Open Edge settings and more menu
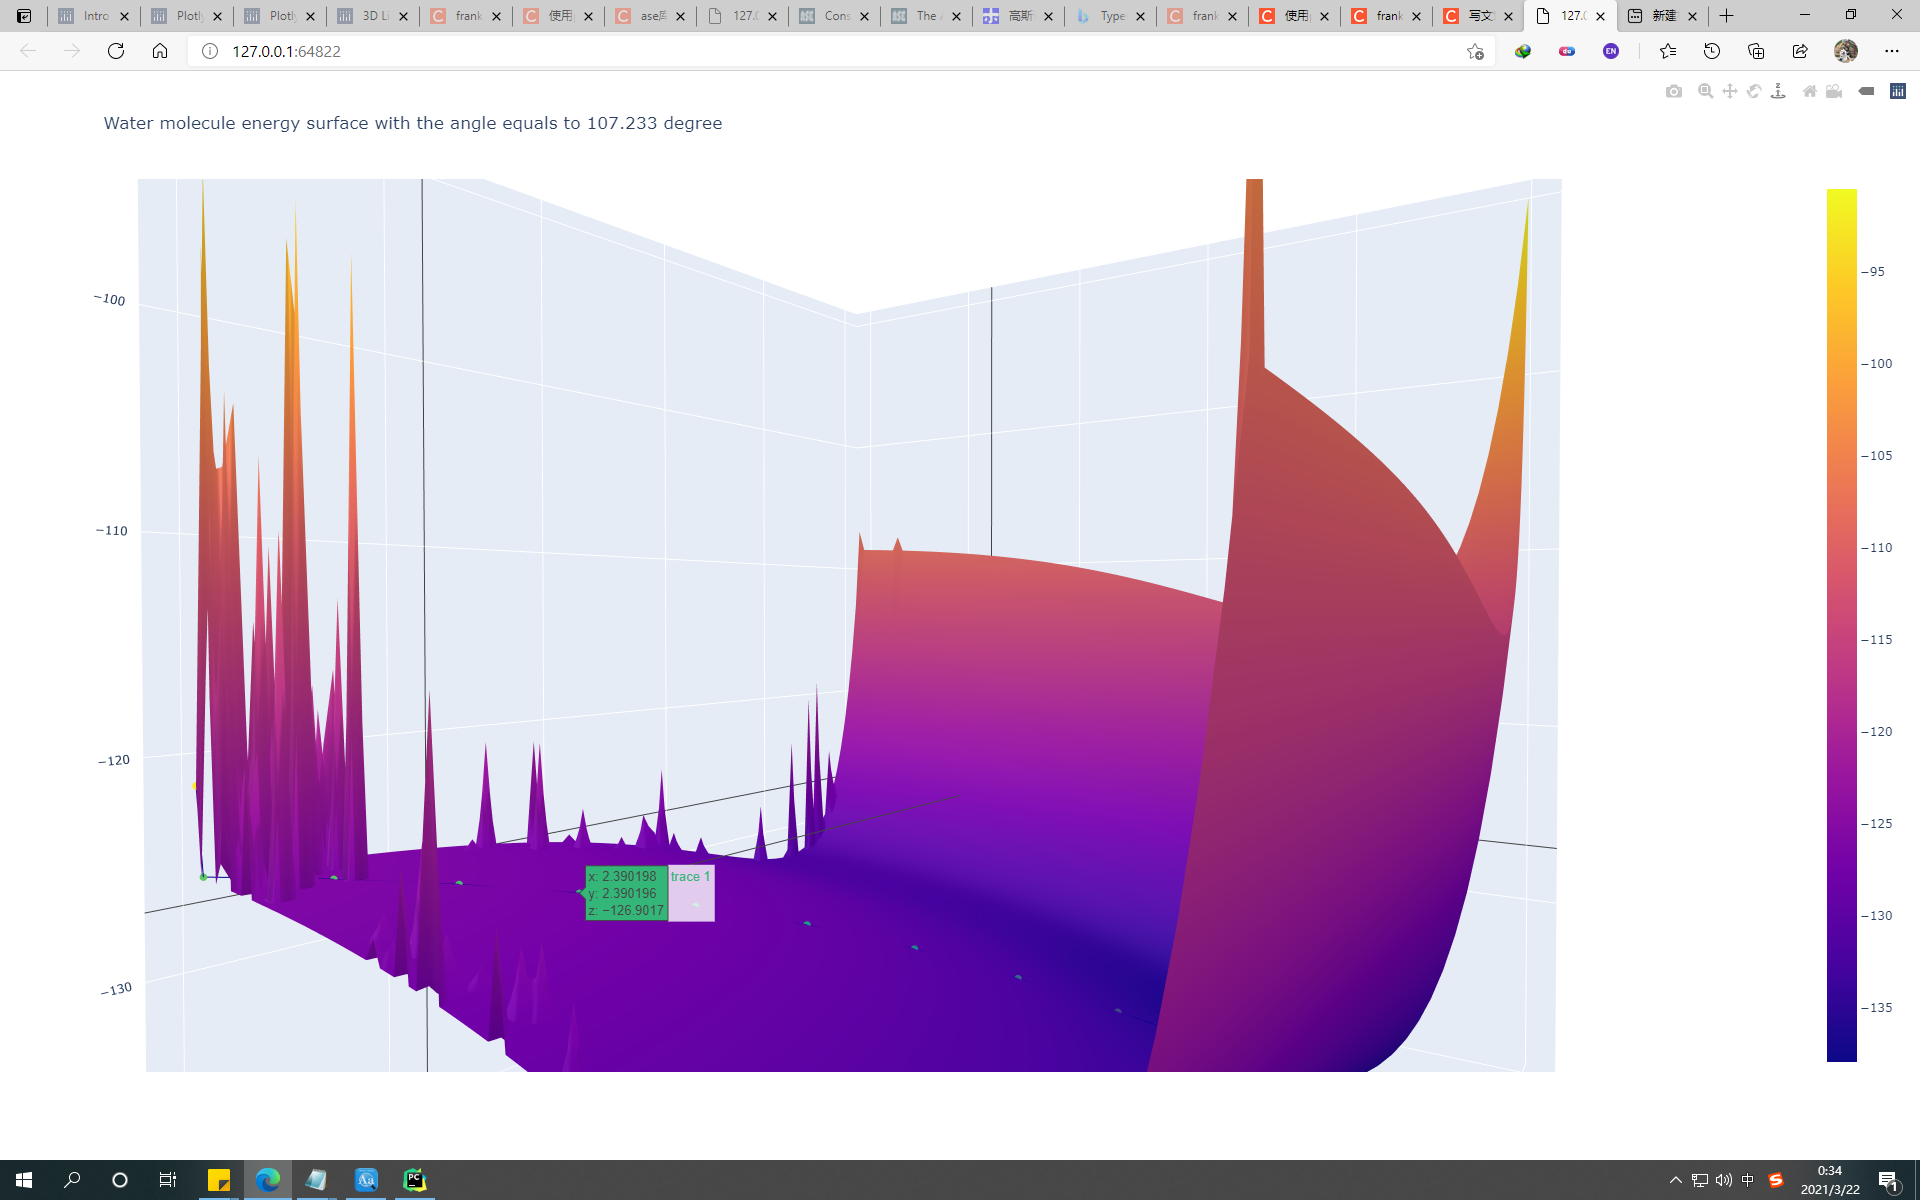1920x1200 pixels. click(1891, 51)
